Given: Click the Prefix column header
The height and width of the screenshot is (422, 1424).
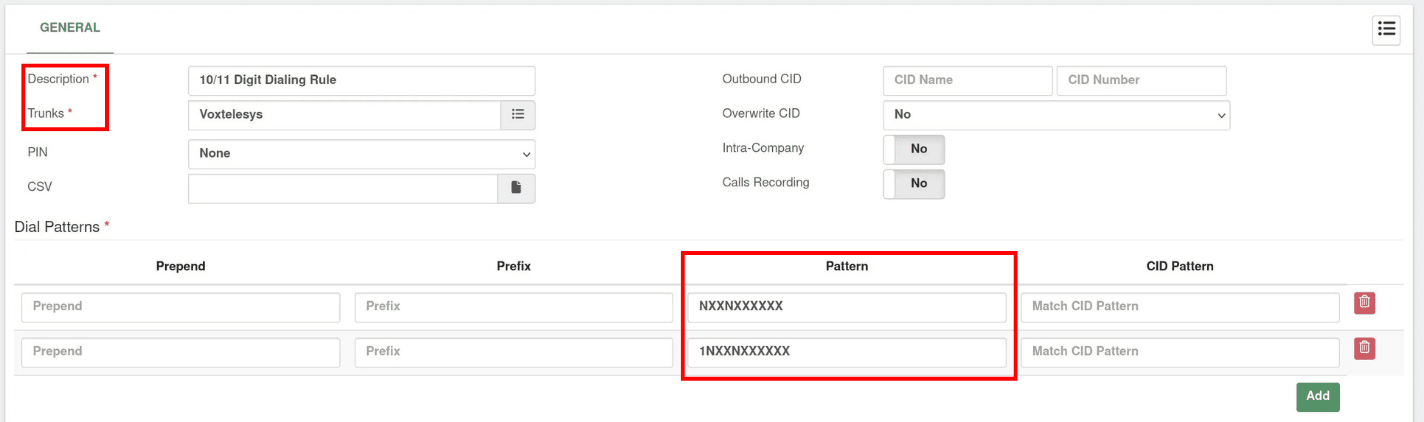Looking at the screenshot, I should pos(514,267).
